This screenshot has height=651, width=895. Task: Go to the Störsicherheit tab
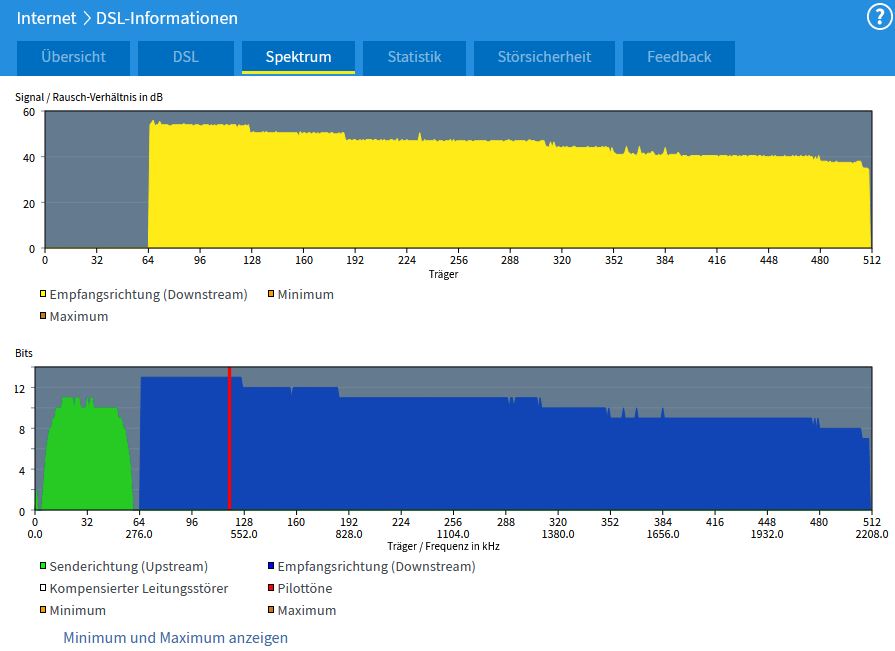544,58
